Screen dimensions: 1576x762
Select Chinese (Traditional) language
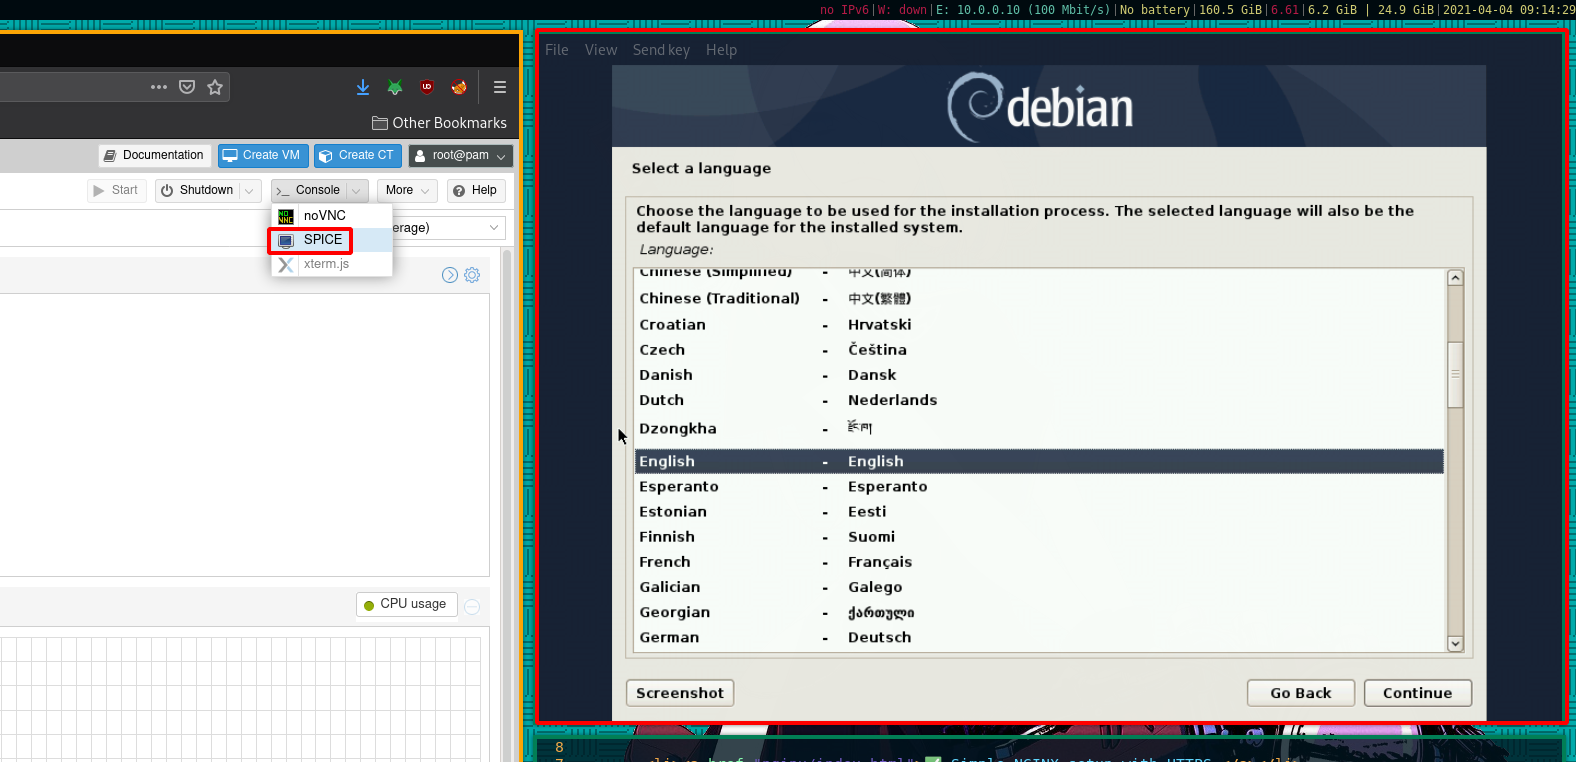click(1039, 298)
